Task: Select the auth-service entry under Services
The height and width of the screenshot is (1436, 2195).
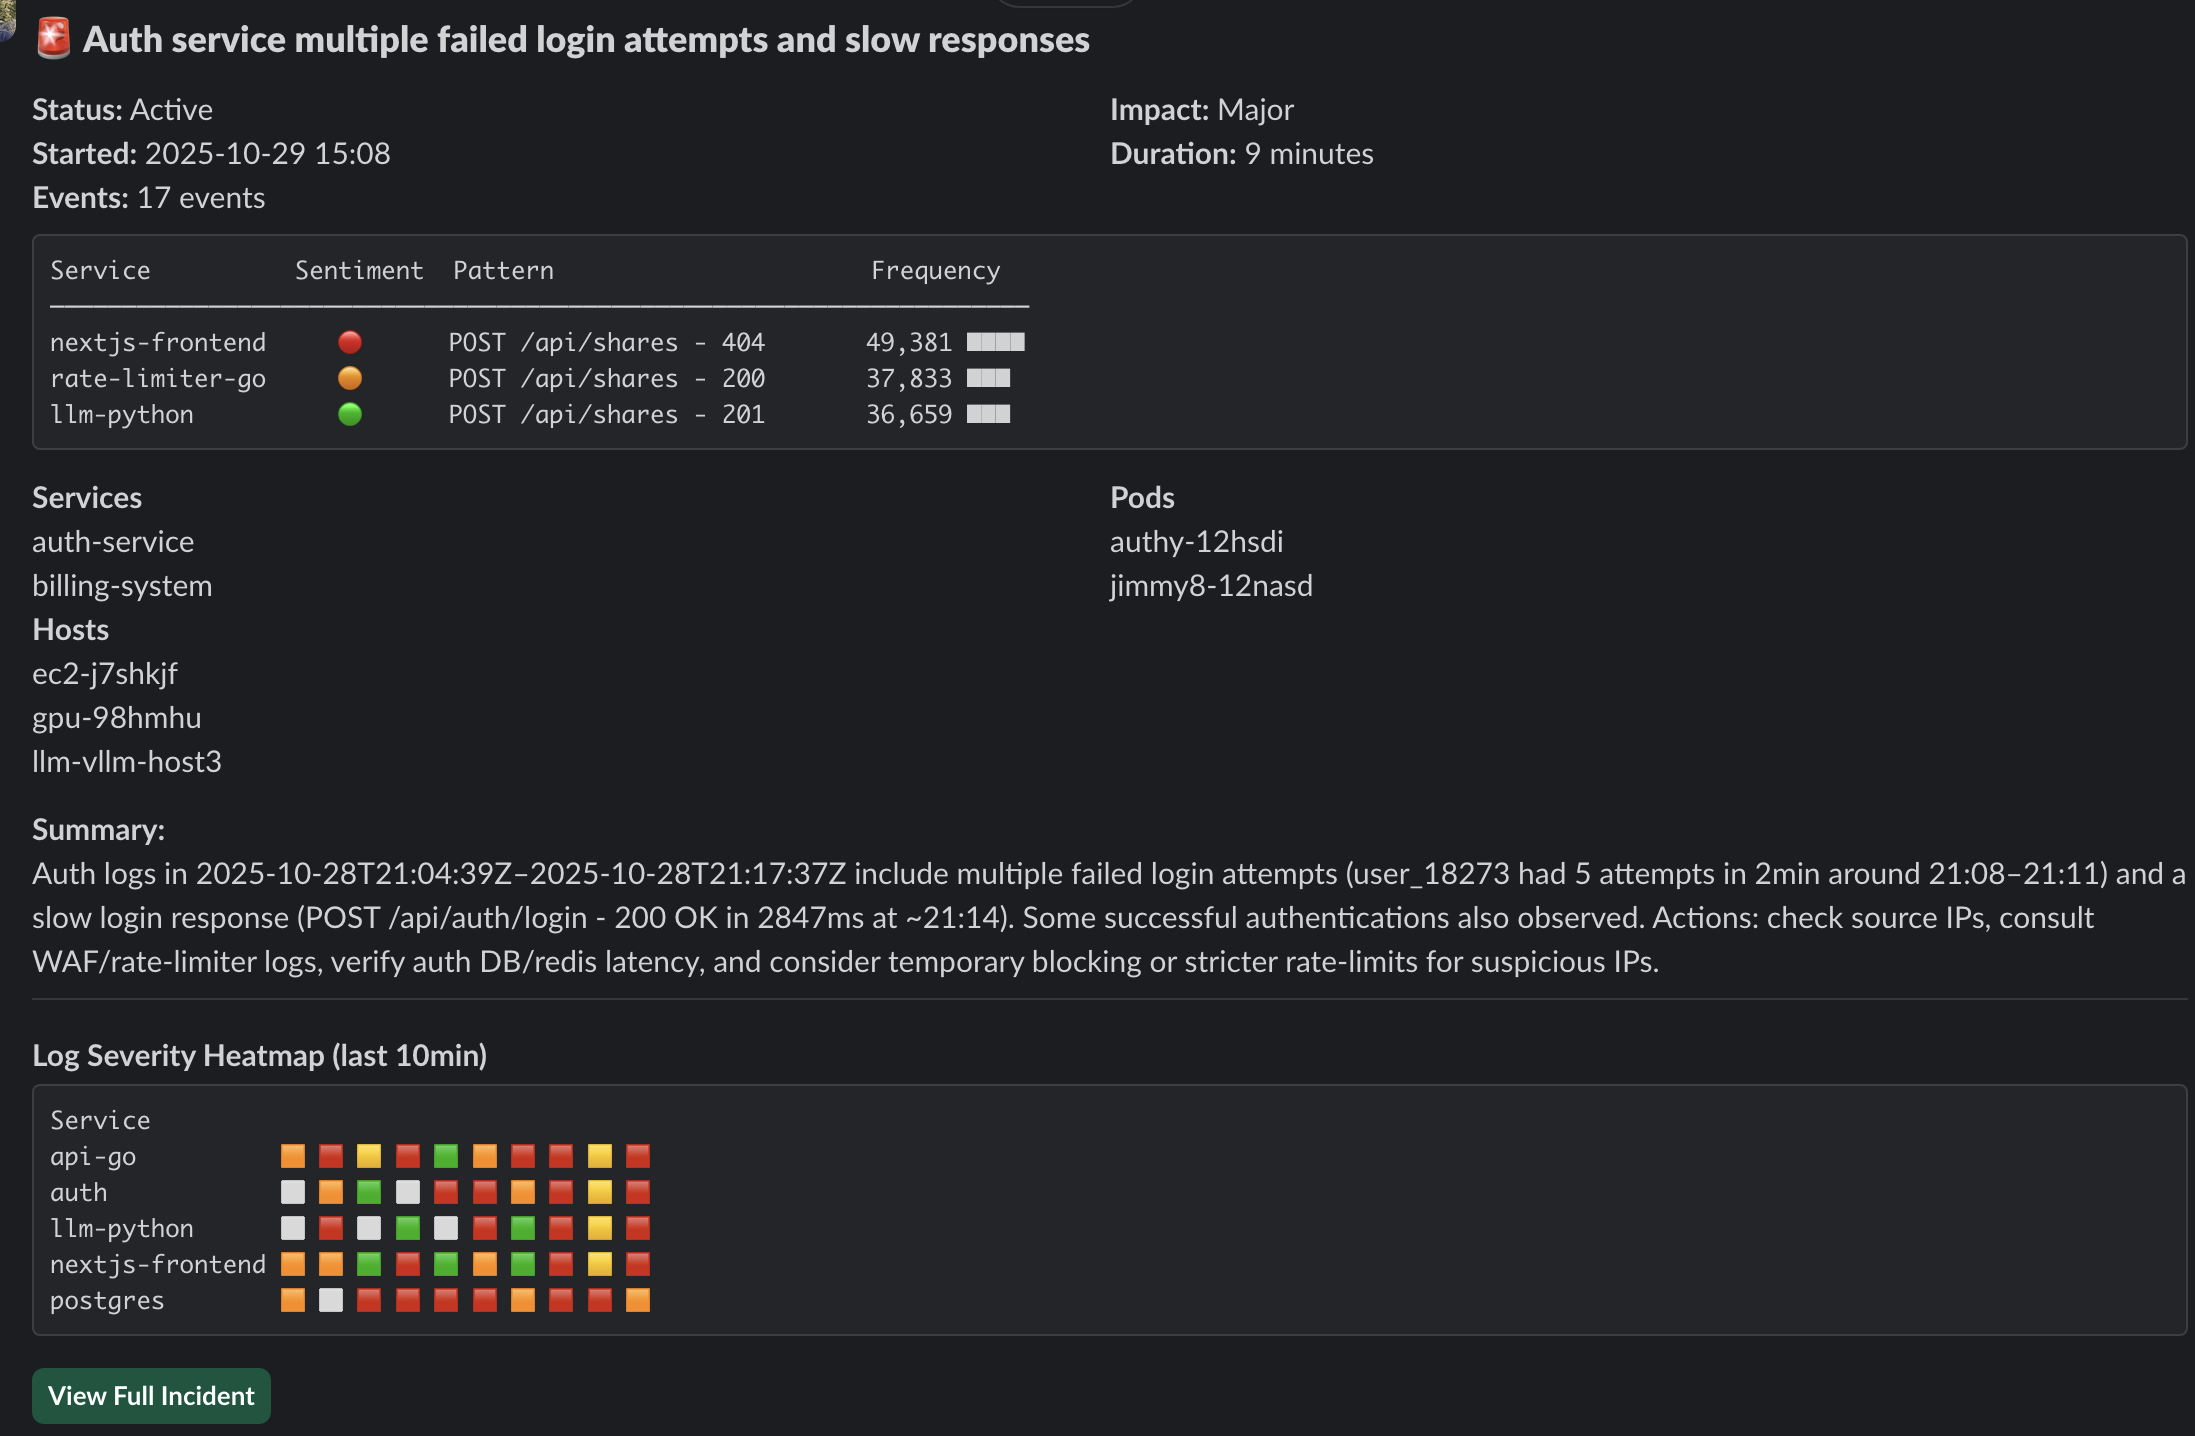Action: [x=113, y=542]
